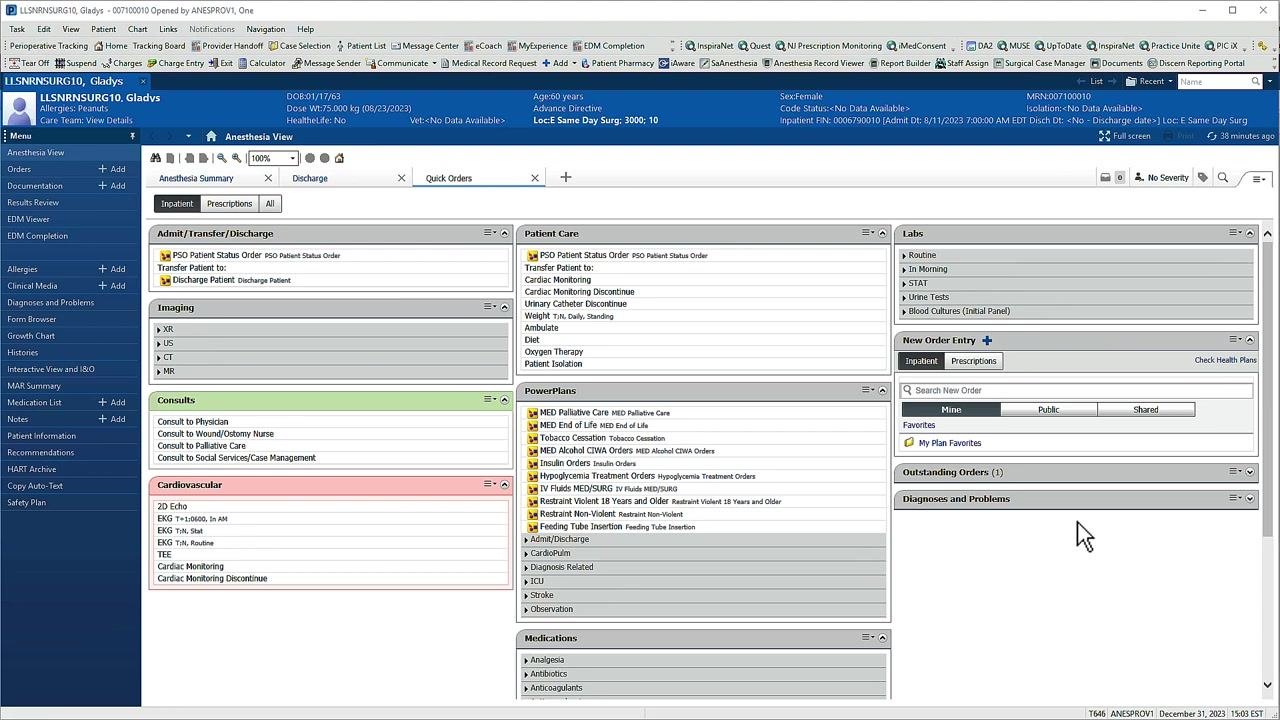This screenshot has width=1280, height=720.
Task: Pin the Menu panel with the pushpin icon
Action: [x=132, y=136]
